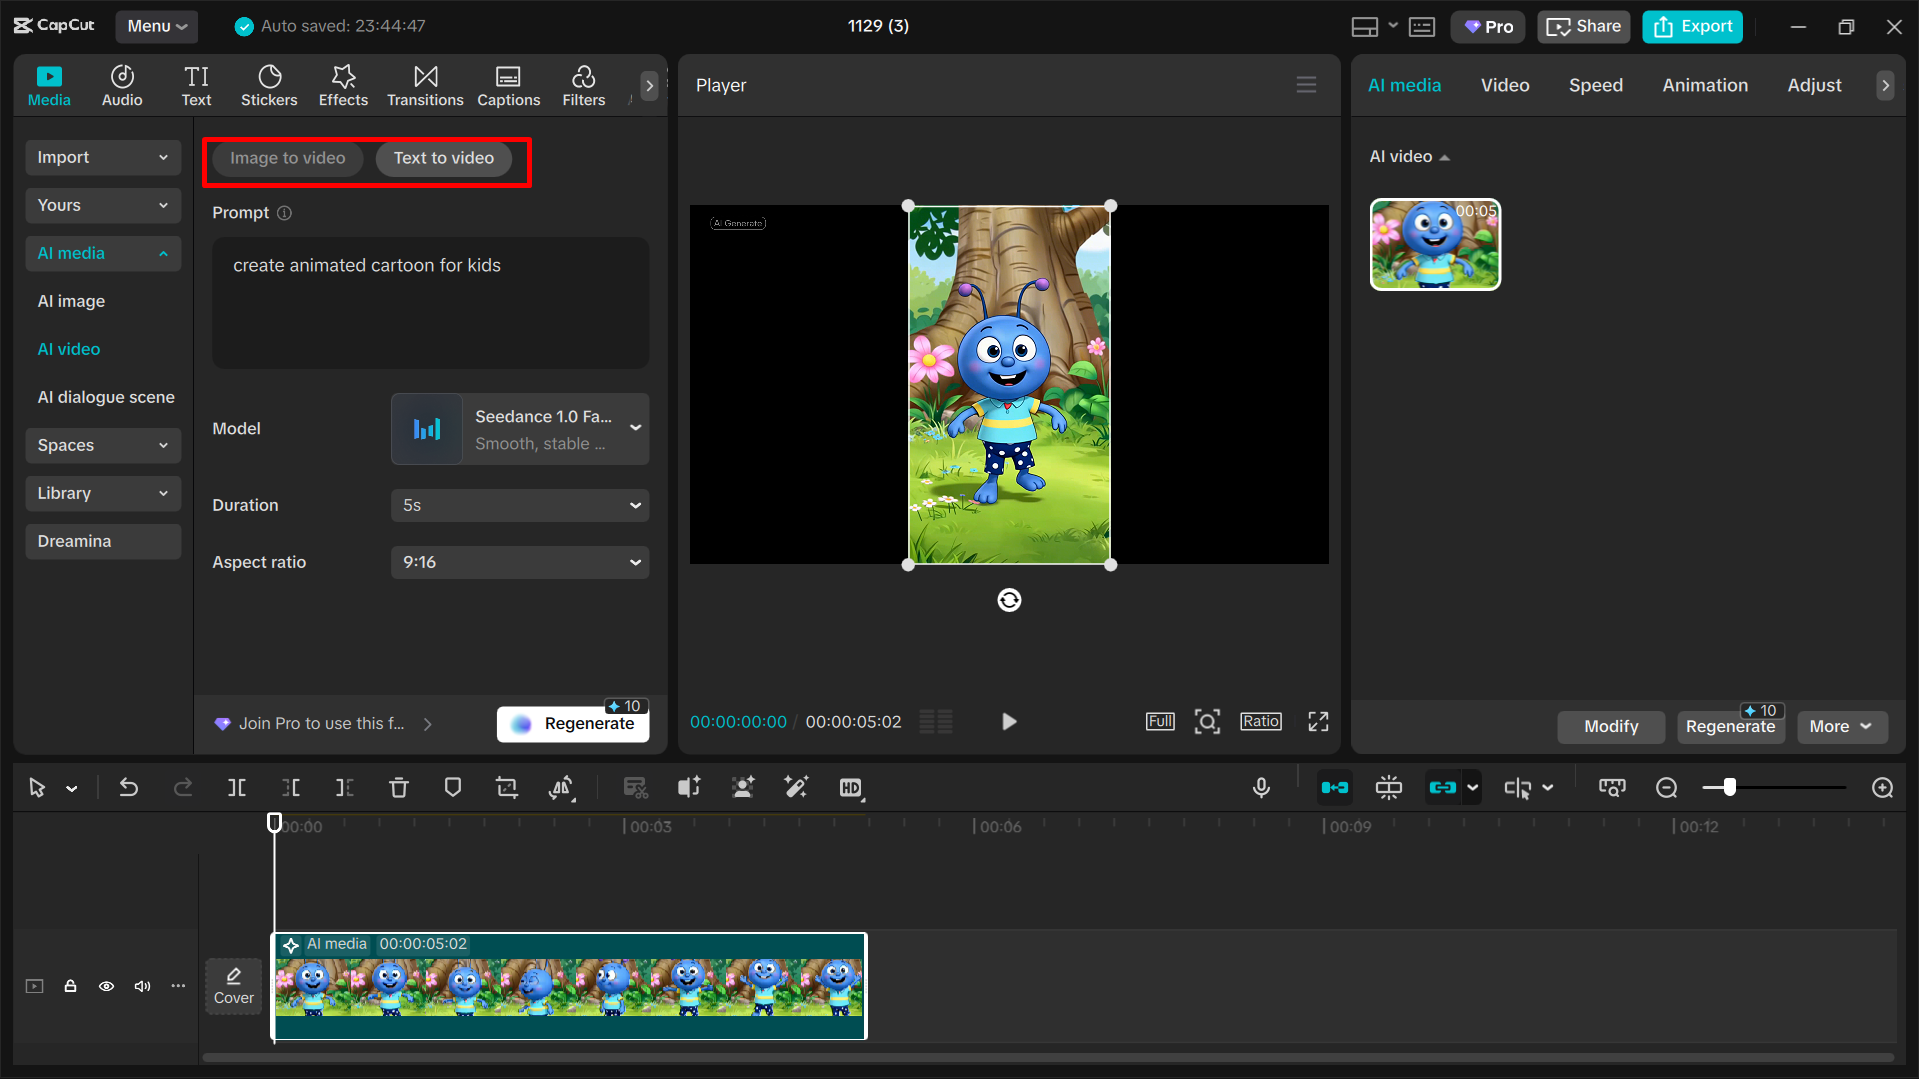
Task: Open the Animation tab in the right panel
Action: 1704,85
